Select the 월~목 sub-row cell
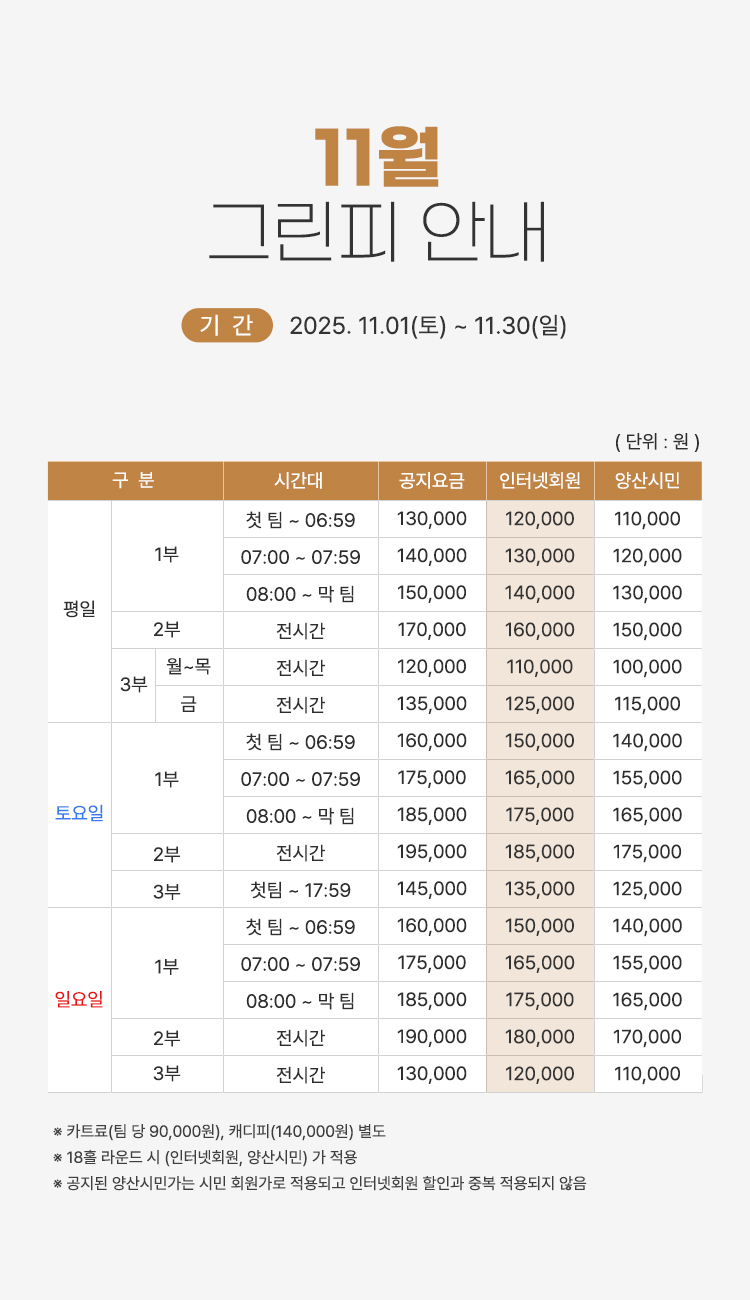 188,666
